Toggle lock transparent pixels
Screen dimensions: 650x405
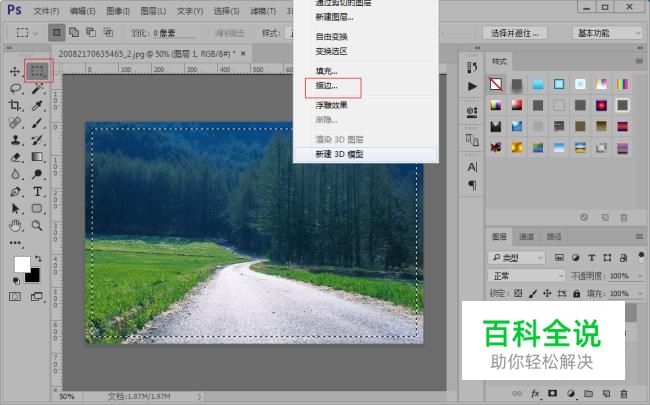[x=518, y=293]
